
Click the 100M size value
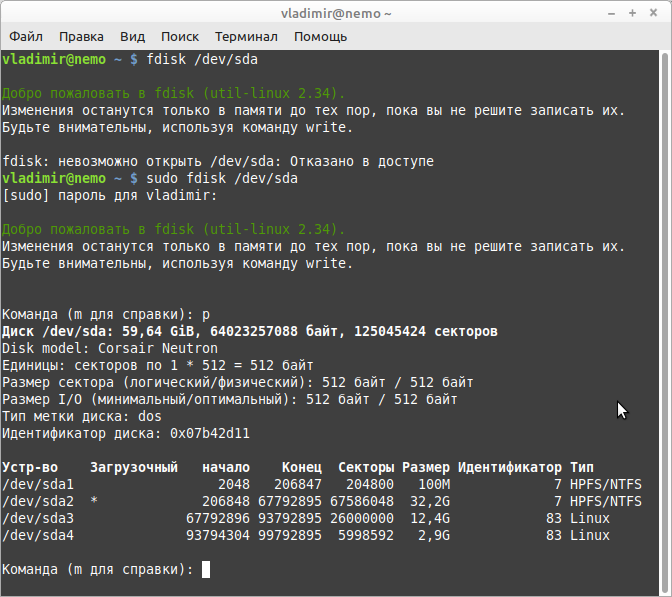(x=434, y=484)
